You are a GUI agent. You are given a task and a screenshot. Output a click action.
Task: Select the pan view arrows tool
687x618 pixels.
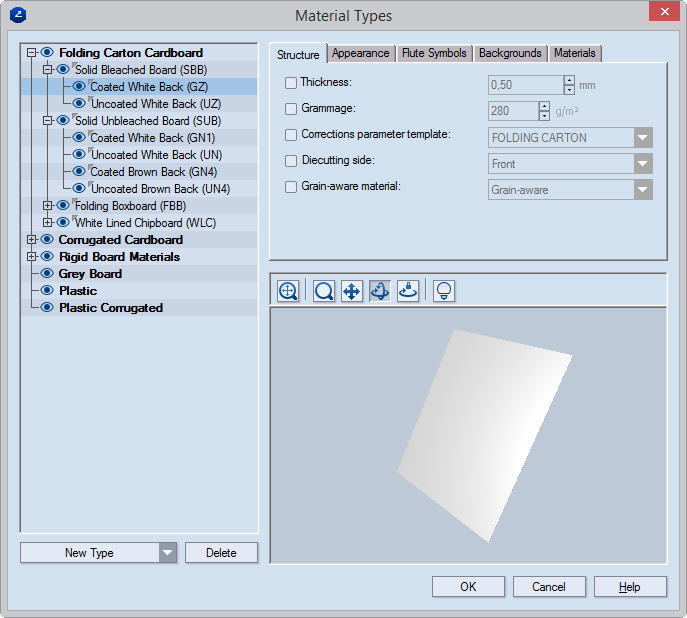point(352,291)
